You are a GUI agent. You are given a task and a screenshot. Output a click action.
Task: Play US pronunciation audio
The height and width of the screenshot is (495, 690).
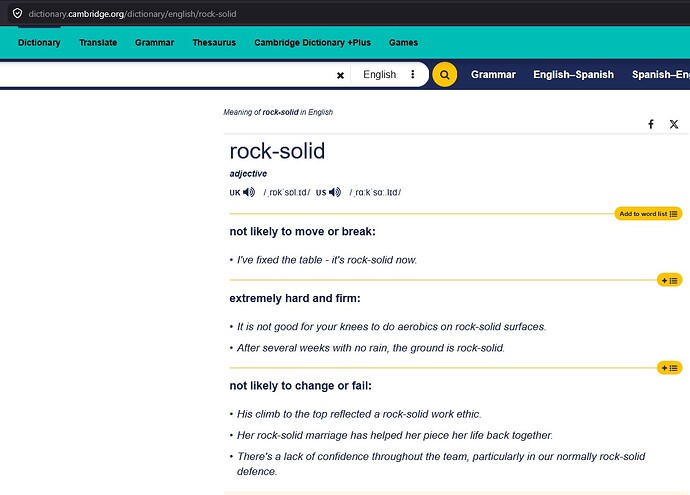335,192
